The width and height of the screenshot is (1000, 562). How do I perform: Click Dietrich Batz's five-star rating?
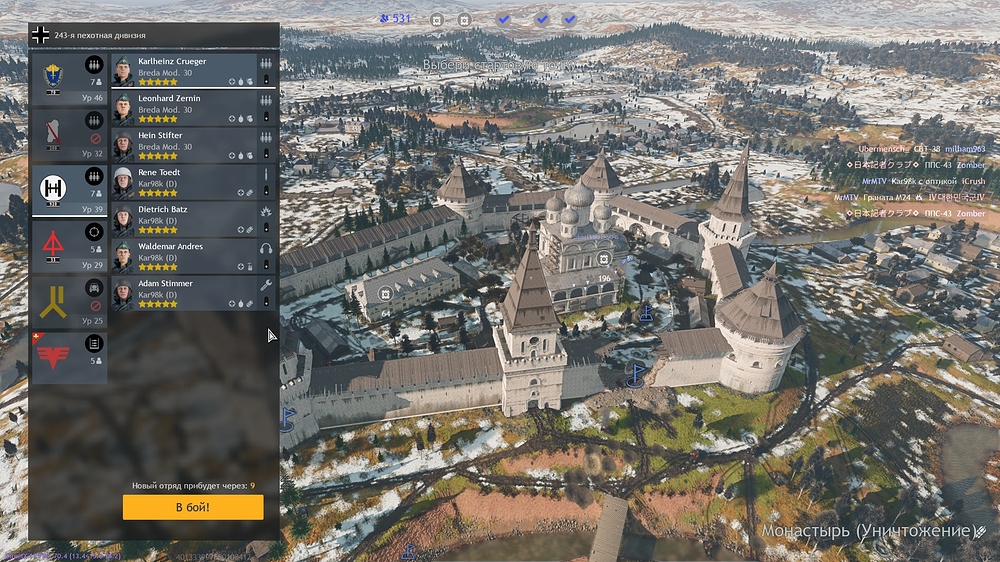[x=158, y=230]
